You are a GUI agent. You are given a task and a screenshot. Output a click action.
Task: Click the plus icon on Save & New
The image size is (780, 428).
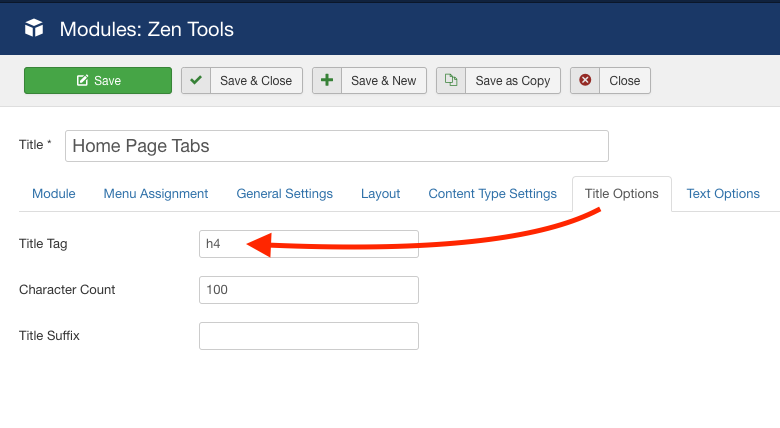coord(327,81)
